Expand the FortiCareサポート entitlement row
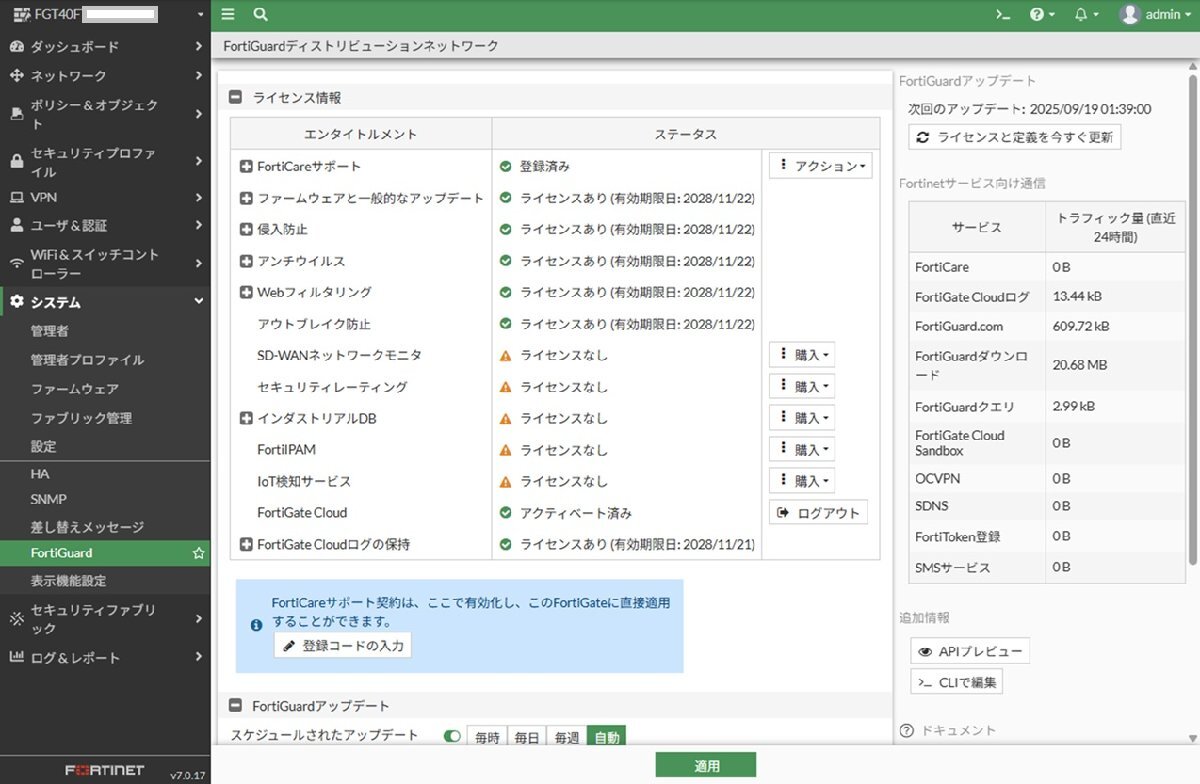The width and height of the screenshot is (1200, 784). 246,166
